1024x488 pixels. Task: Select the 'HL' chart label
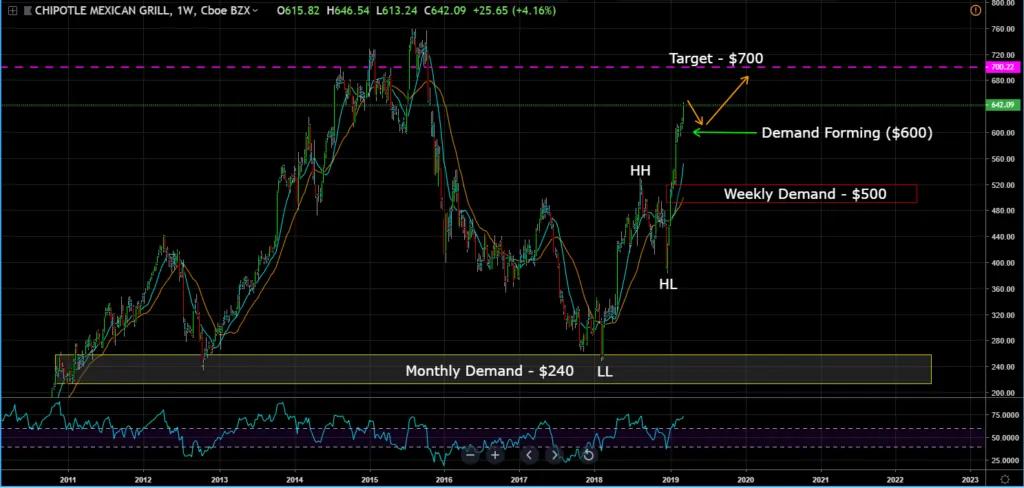pos(667,284)
